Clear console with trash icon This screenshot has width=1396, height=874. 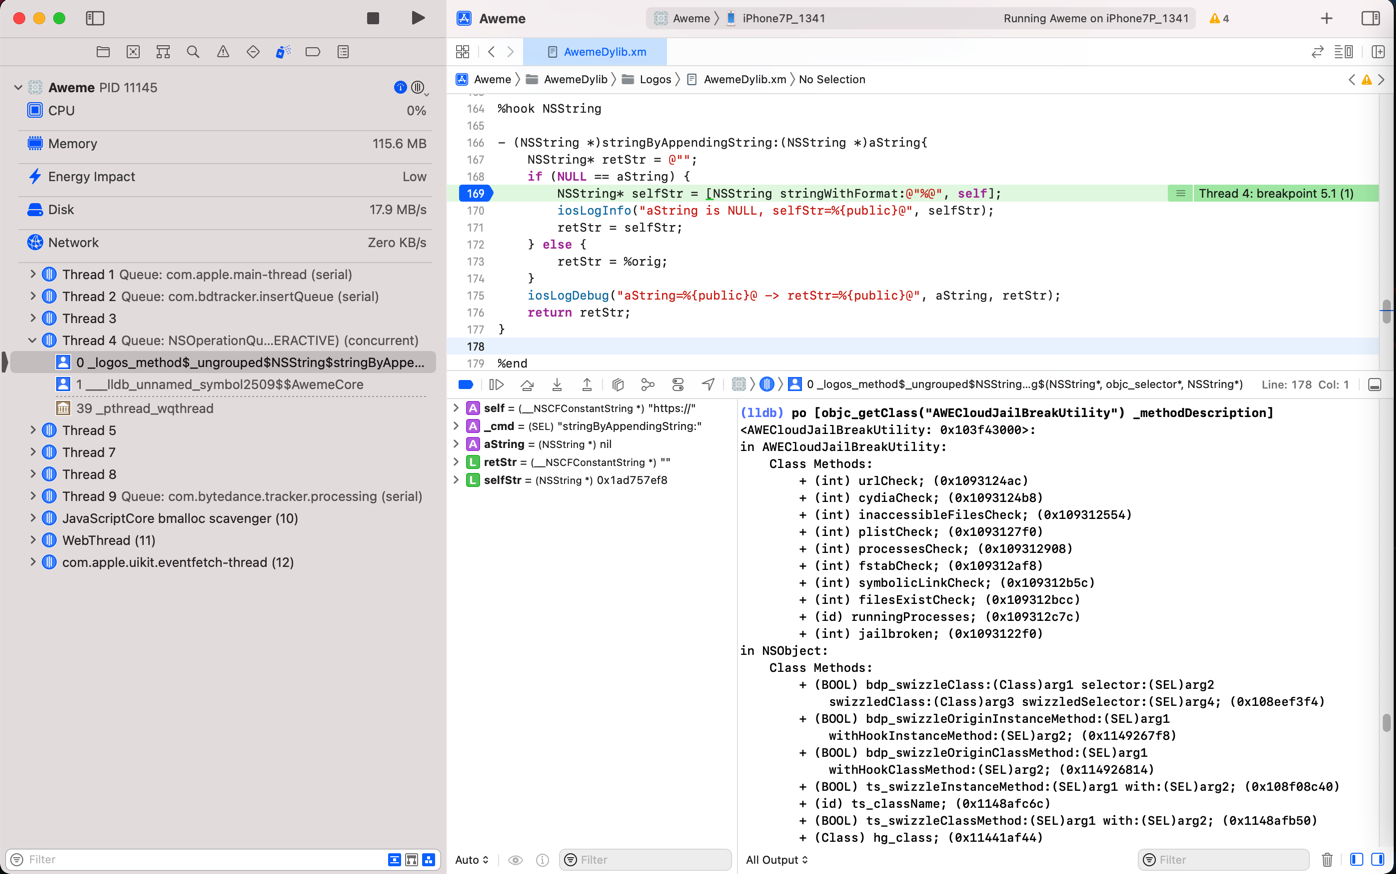click(x=1327, y=860)
